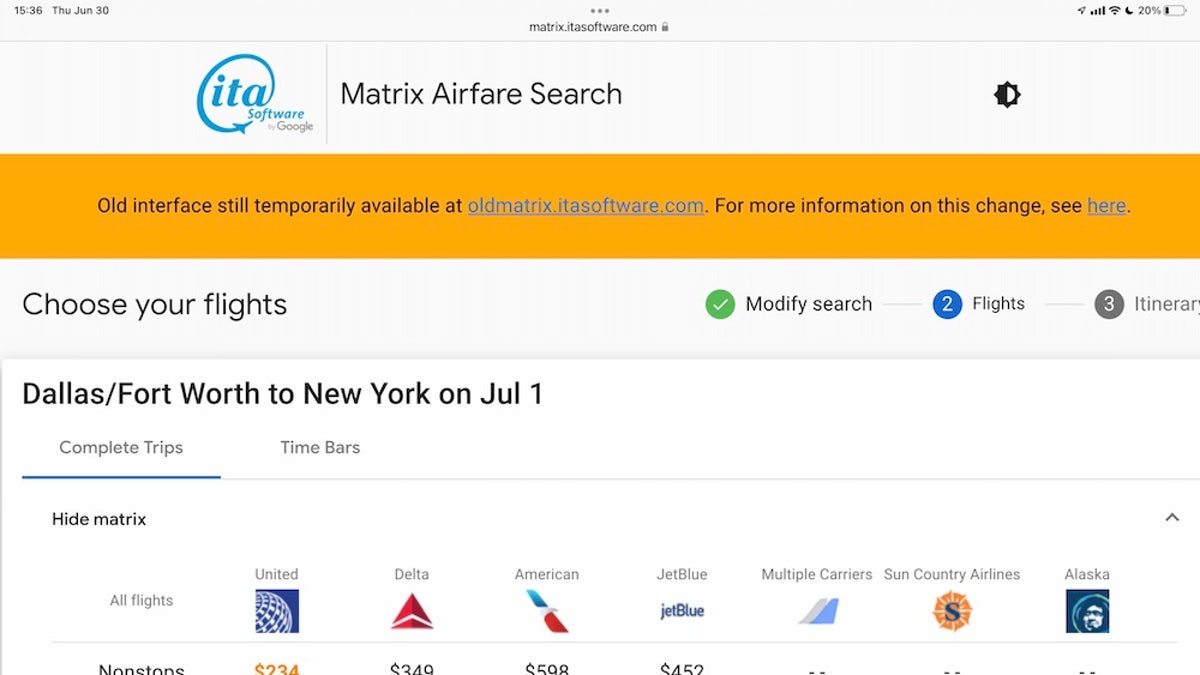Select United nonstop $234 fare

(x=277, y=668)
